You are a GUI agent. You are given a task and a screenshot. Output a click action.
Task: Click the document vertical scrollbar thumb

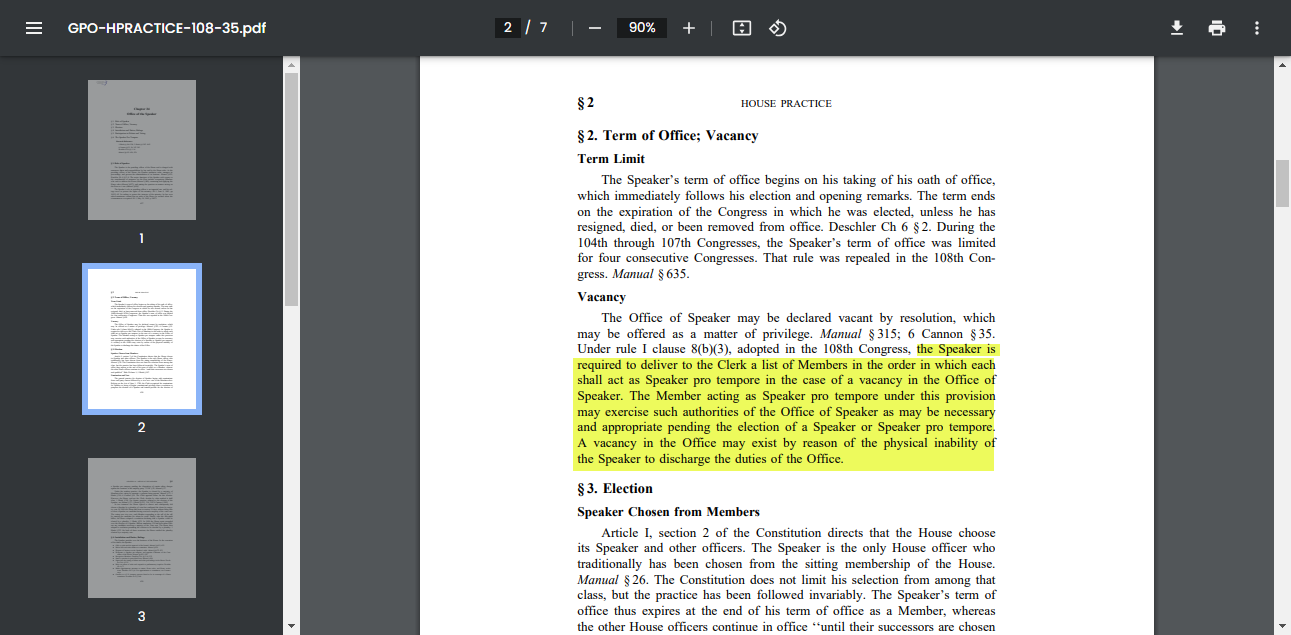click(1282, 183)
